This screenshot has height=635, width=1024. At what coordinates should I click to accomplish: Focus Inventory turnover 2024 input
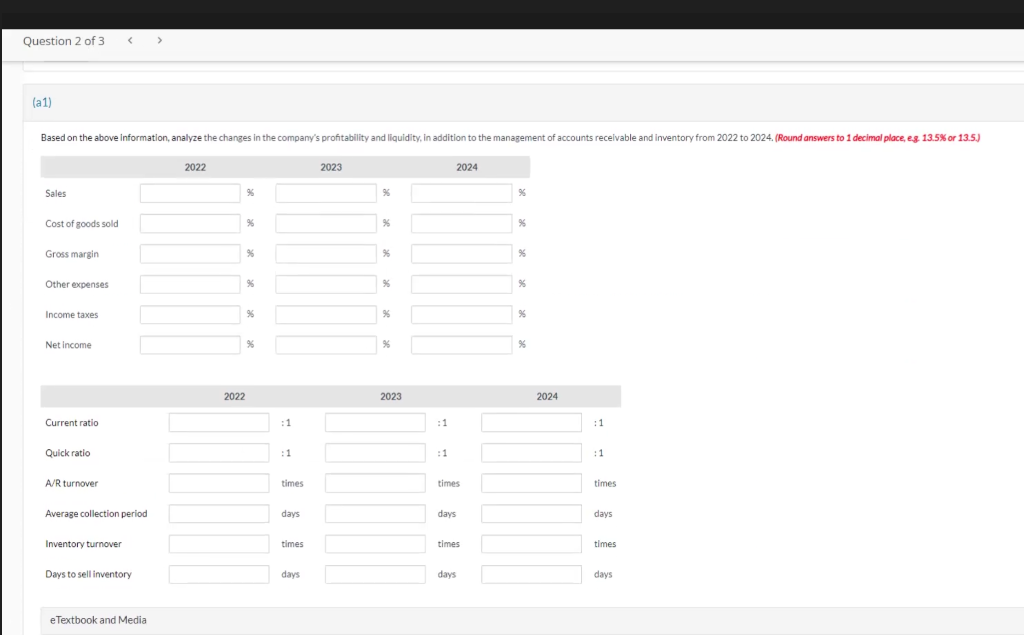coord(532,544)
